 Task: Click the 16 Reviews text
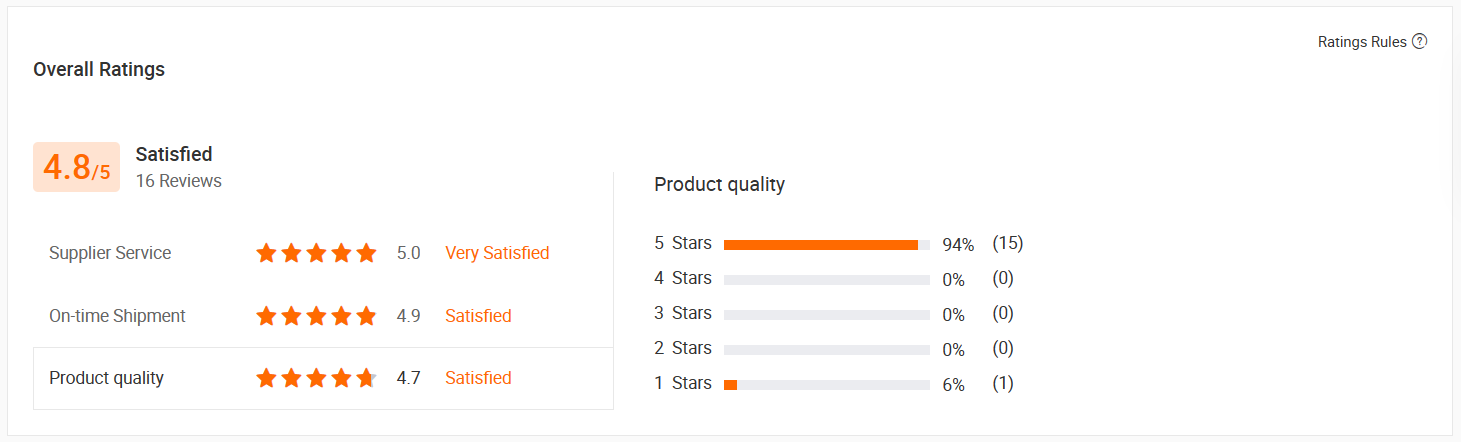[x=179, y=181]
